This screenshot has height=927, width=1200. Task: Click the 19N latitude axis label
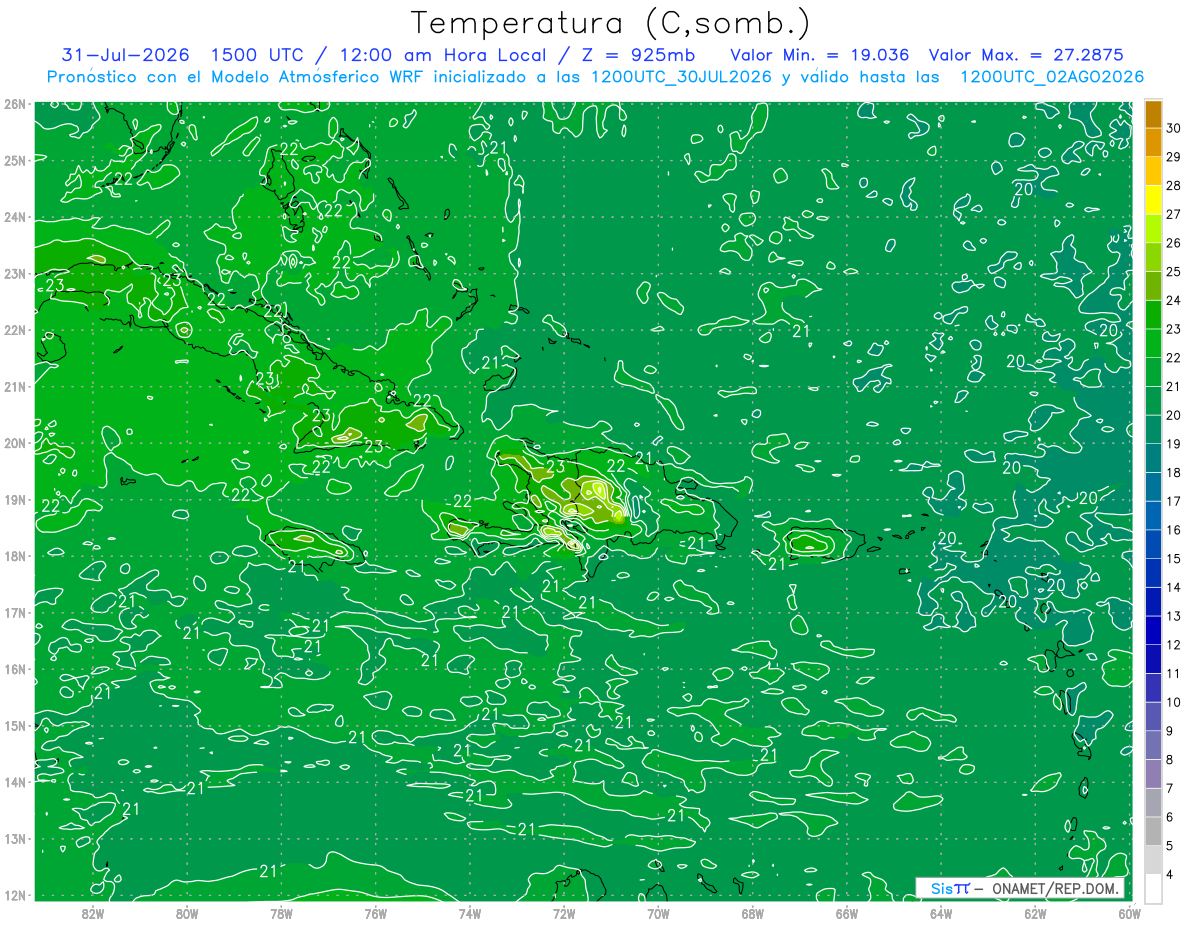(x=14, y=499)
